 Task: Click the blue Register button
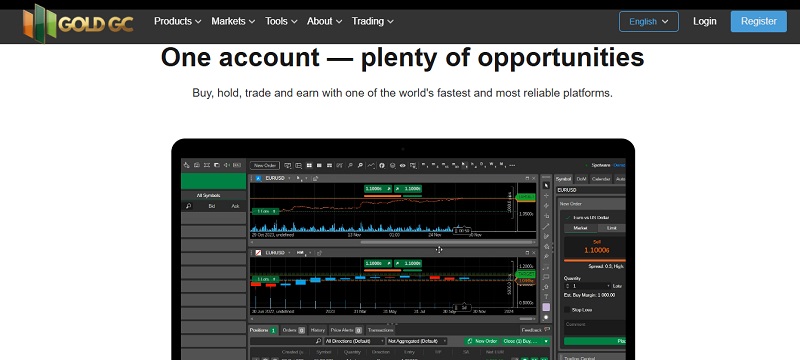pyautogui.click(x=759, y=21)
